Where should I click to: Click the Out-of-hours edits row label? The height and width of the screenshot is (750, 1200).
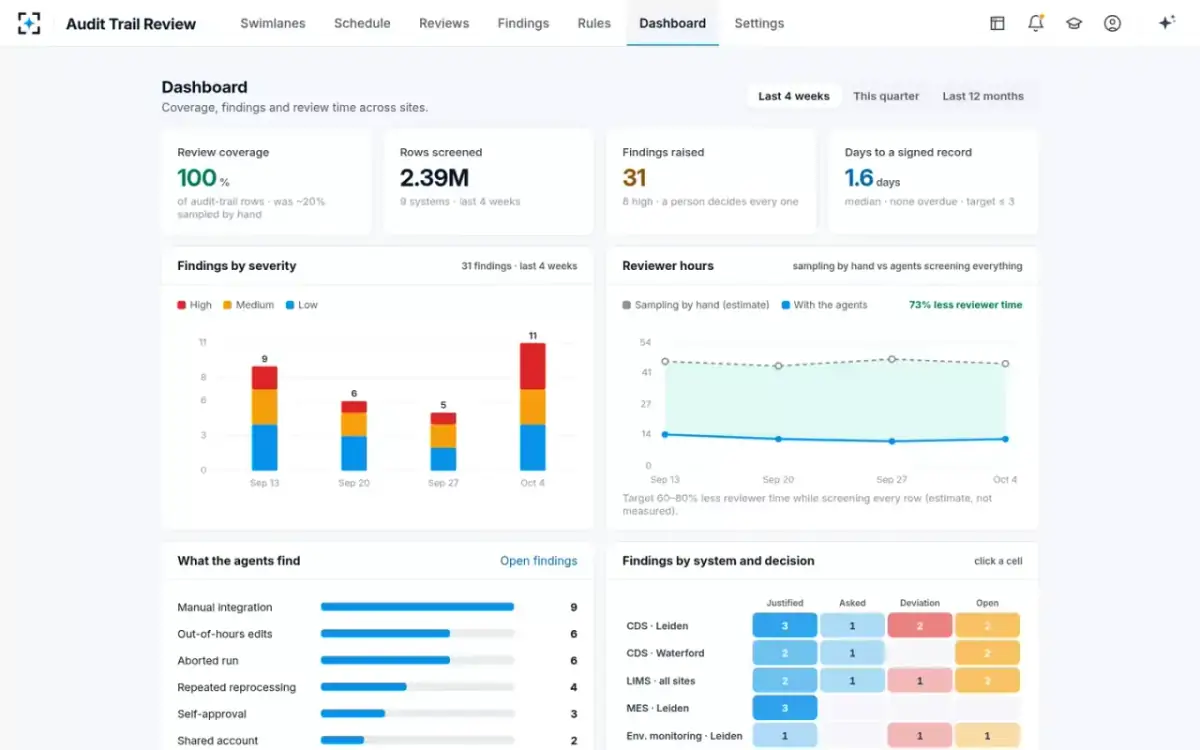tap(225, 634)
